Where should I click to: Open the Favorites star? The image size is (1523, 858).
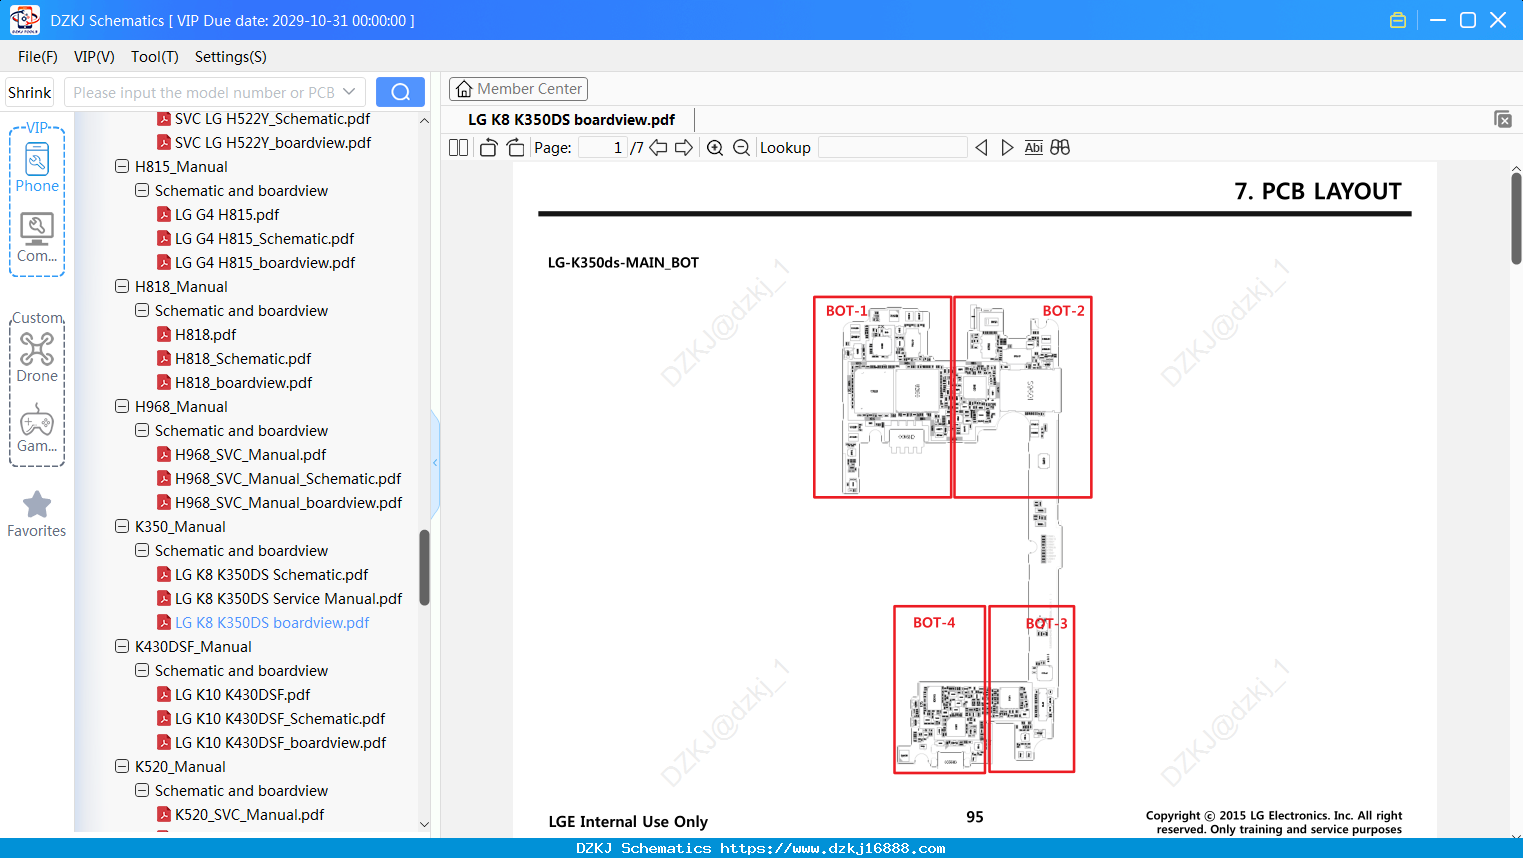point(37,514)
